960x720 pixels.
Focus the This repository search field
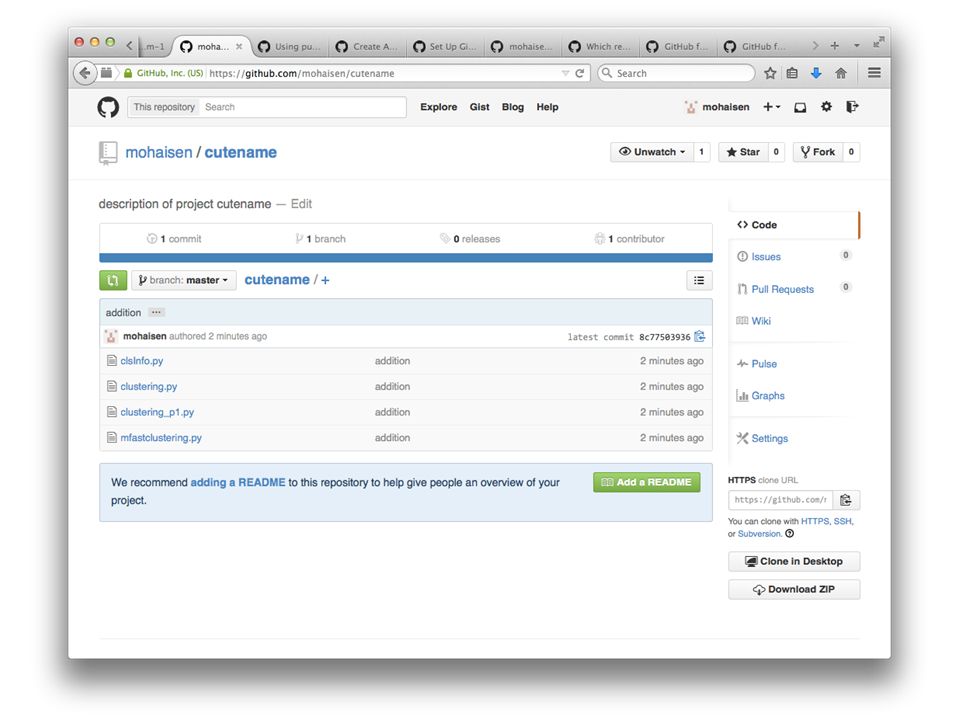(x=302, y=107)
